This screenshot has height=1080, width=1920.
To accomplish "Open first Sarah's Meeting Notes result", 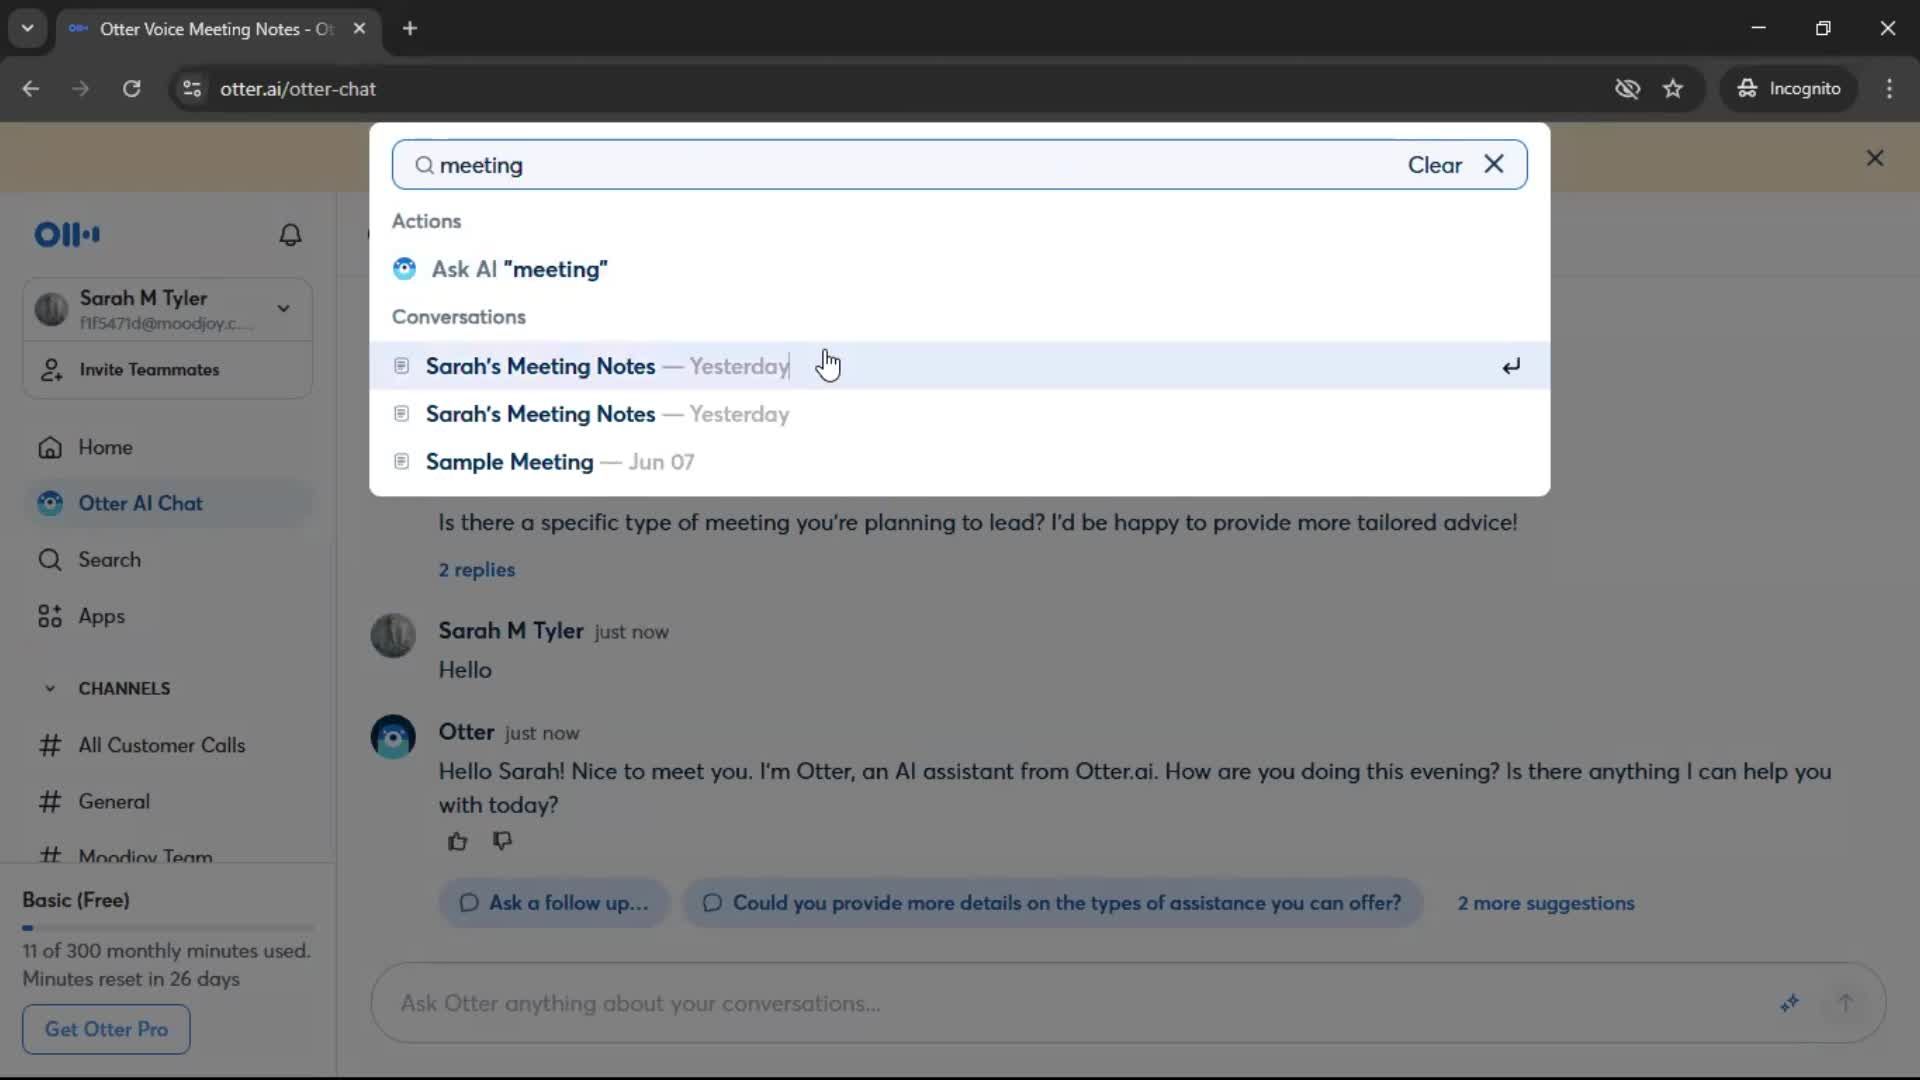I will [960, 366].
